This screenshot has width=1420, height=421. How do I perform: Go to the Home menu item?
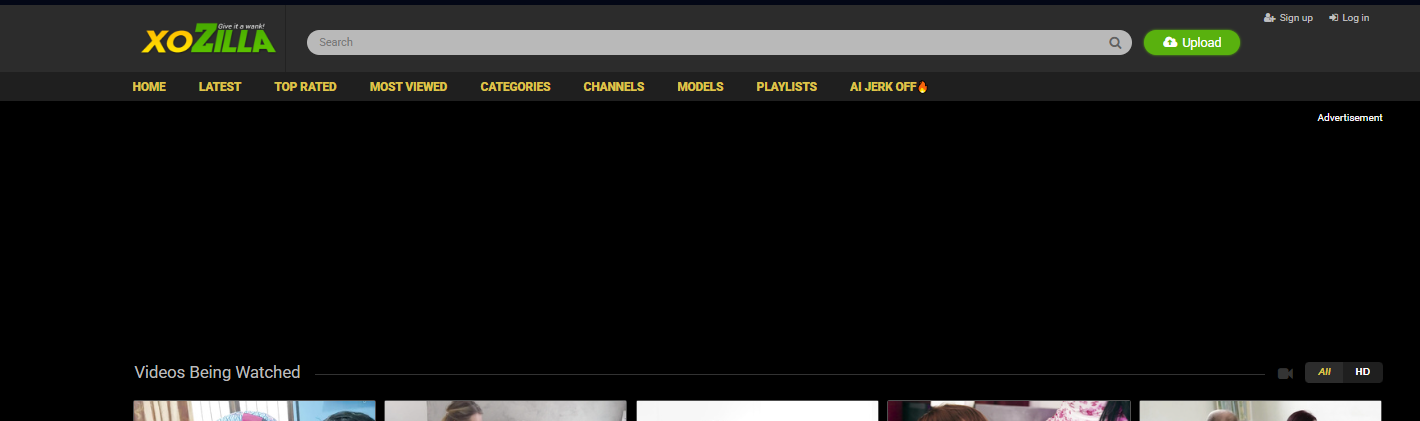click(149, 87)
